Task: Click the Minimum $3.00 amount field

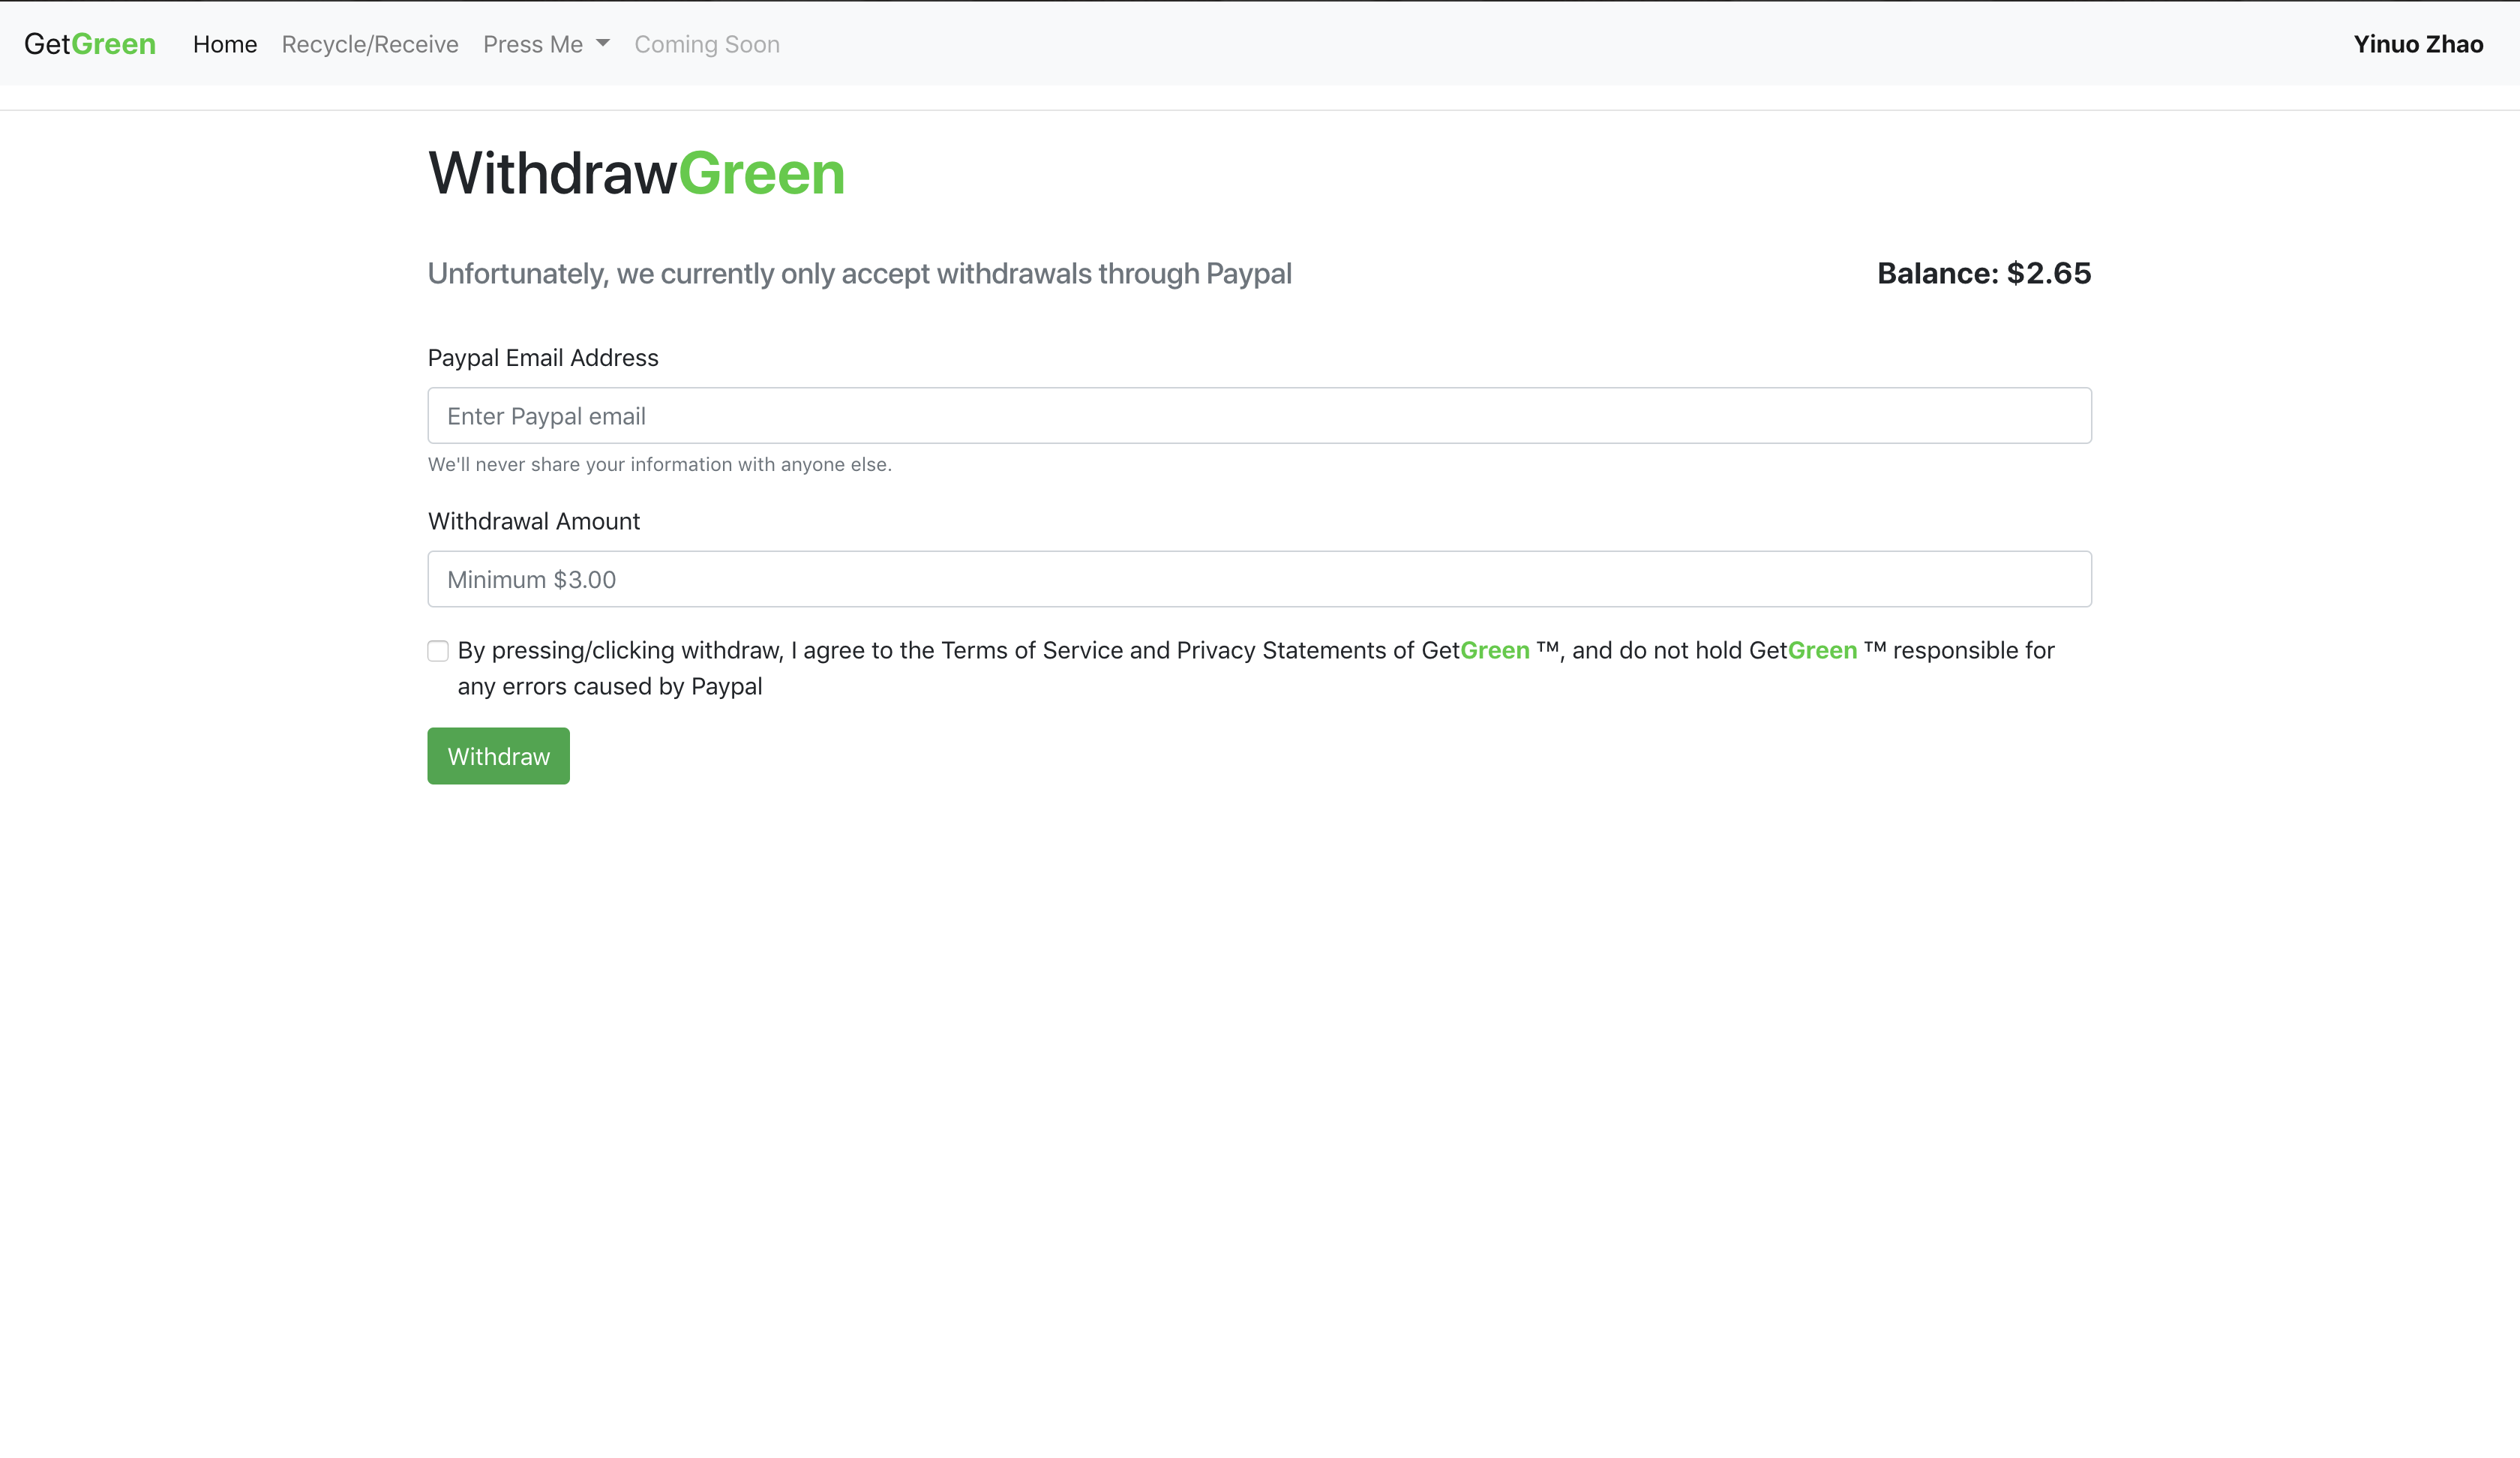Action: (1259, 579)
